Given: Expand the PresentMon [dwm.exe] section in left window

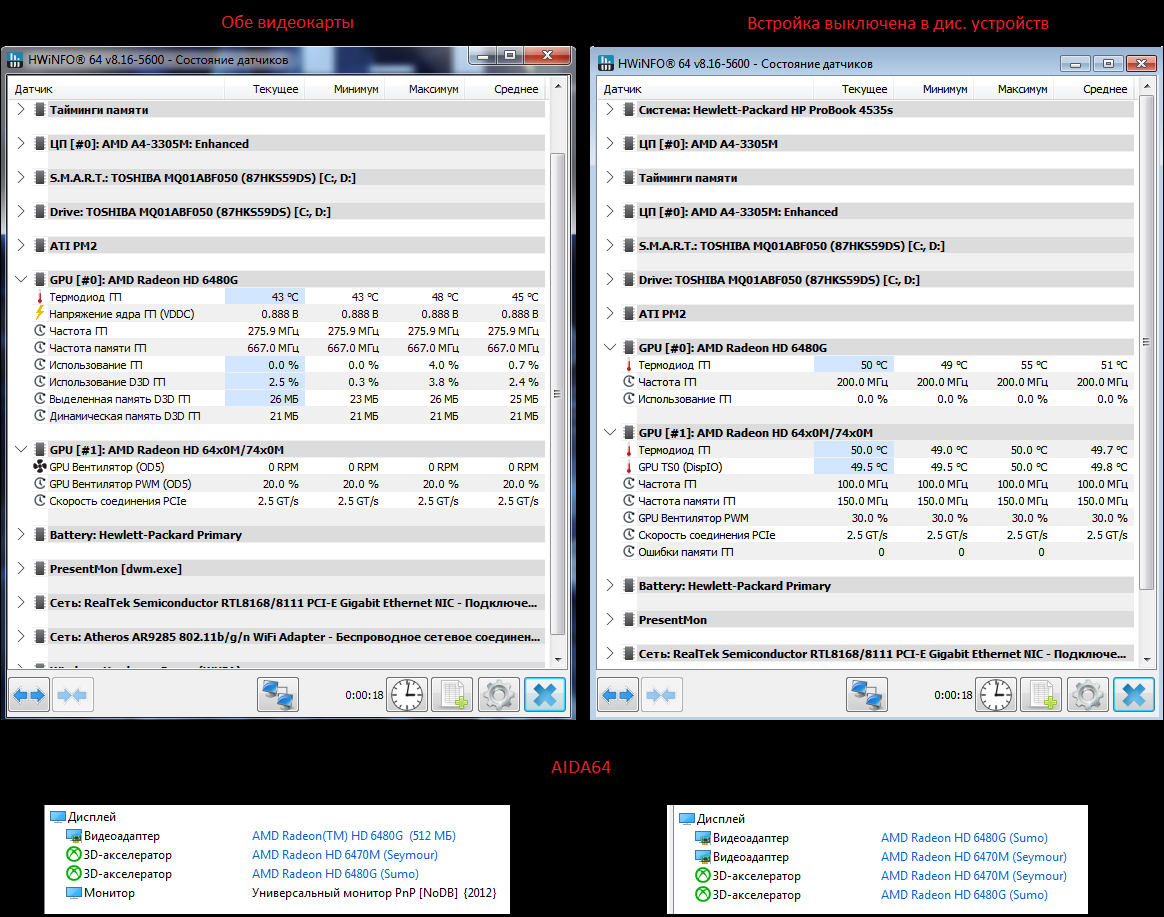Looking at the screenshot, I should (22, 569).
